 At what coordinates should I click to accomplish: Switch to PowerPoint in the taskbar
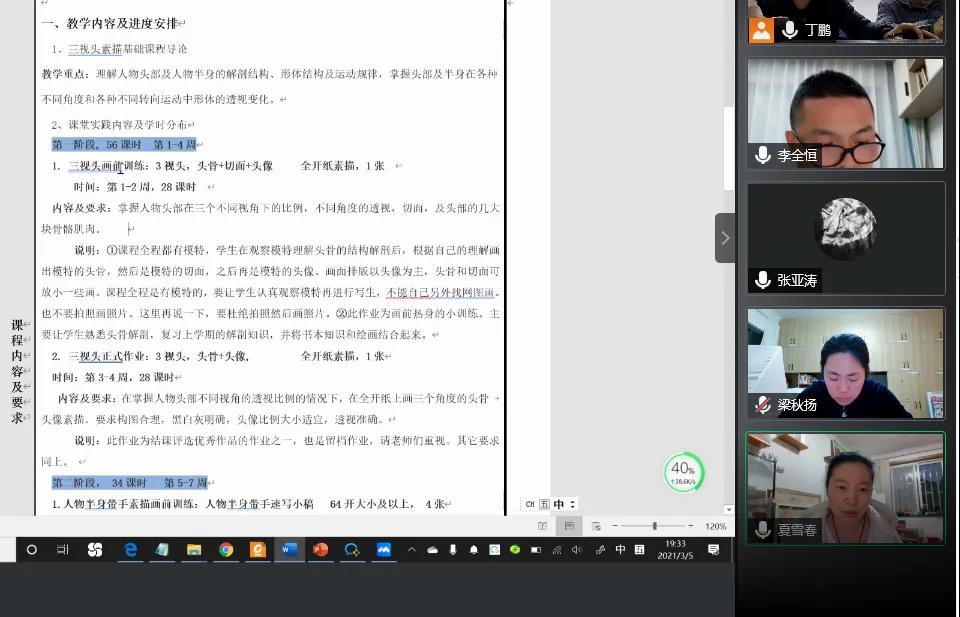click(x=320, y=549)
